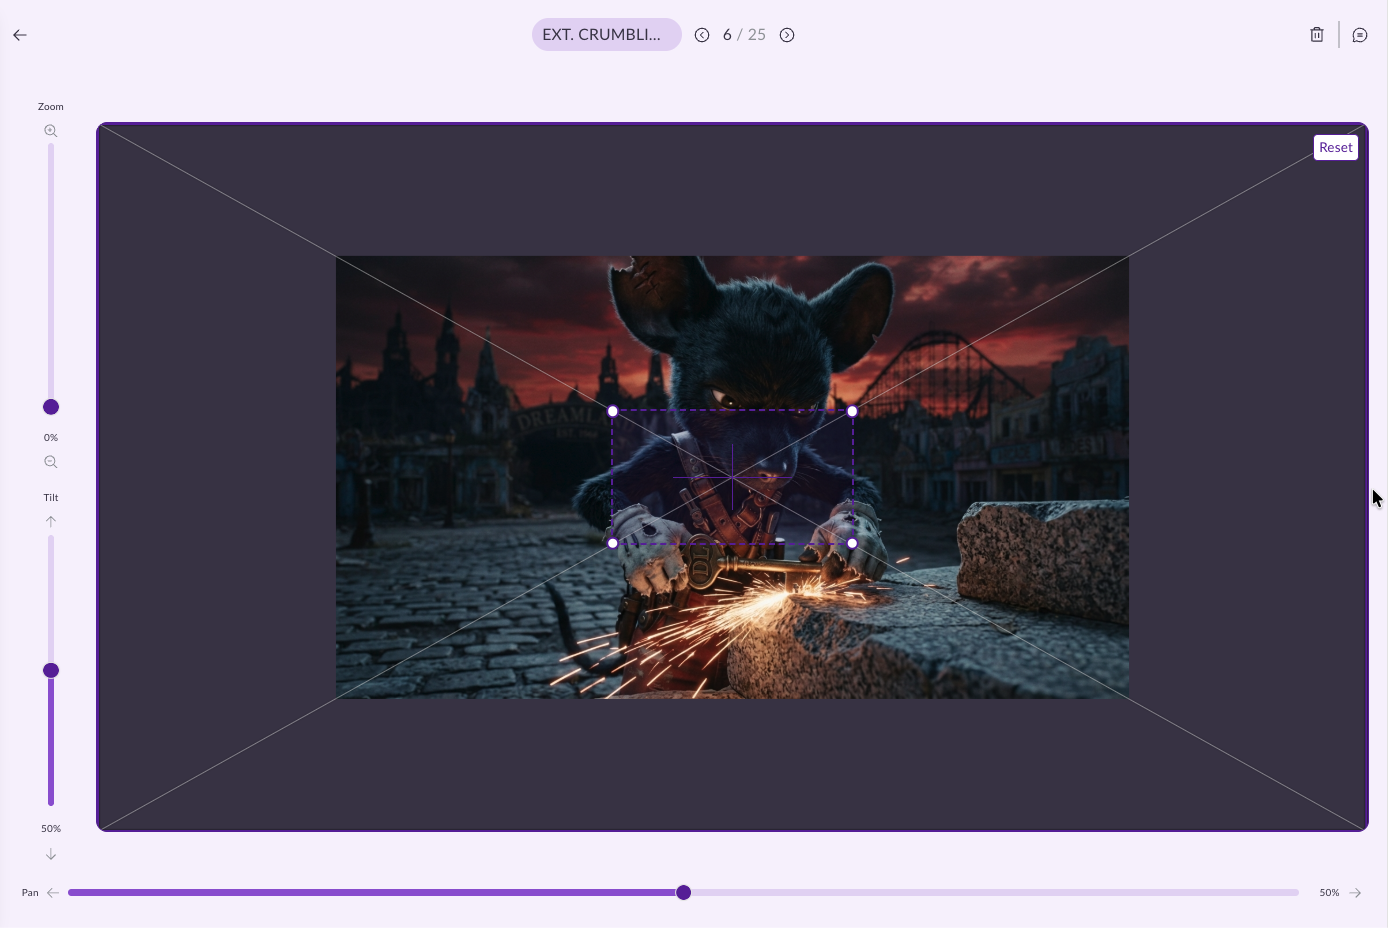The width and height of the screenshot is (1388, 928).
Task: Click the zoom out magnifier icon
Action: [51, 462]
